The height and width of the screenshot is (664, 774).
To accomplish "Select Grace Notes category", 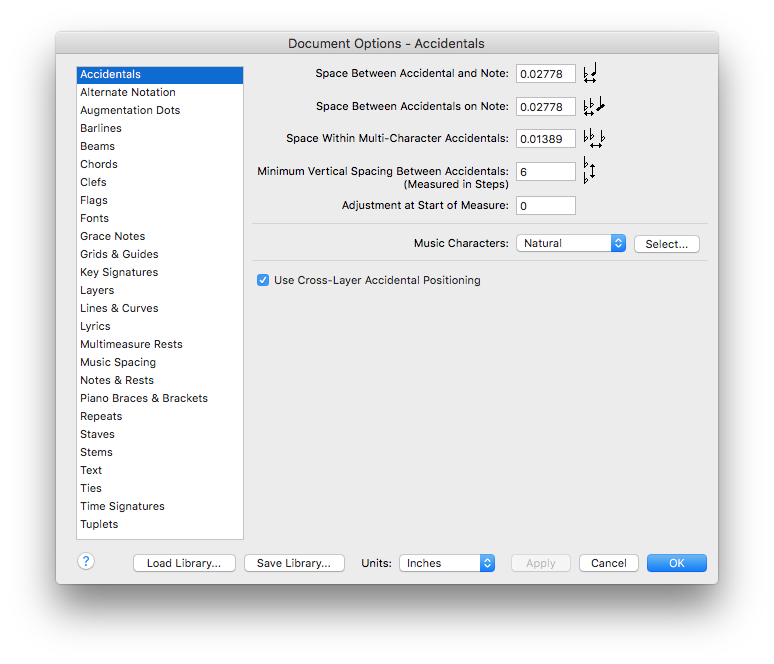I will point(160,236).
